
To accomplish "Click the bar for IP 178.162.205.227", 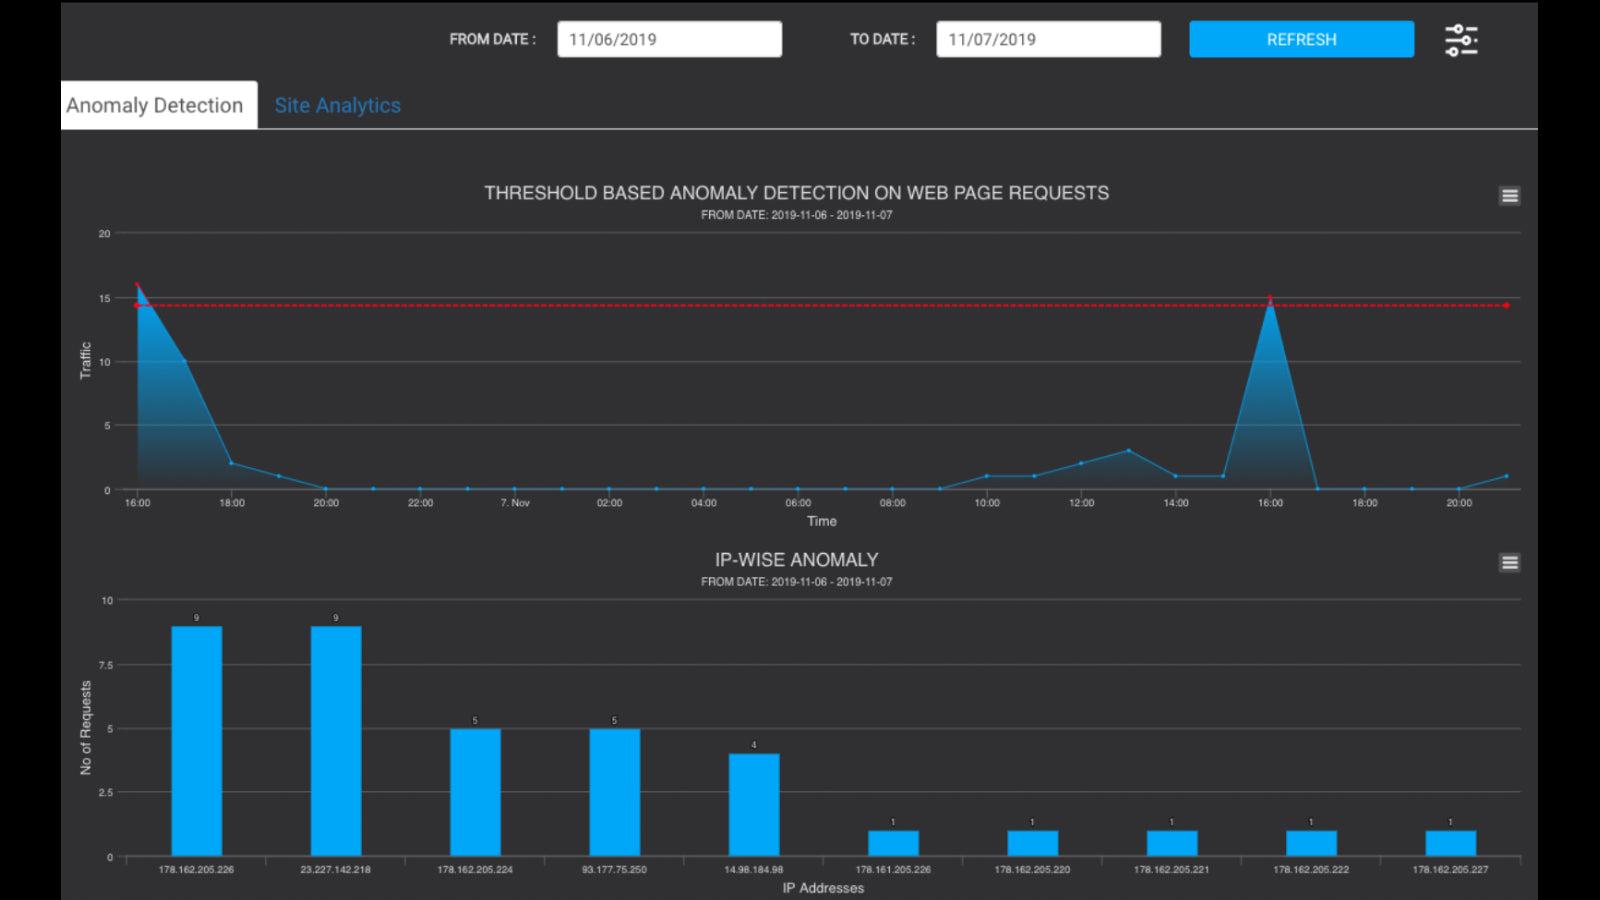I will click(x=1449, y=842).
